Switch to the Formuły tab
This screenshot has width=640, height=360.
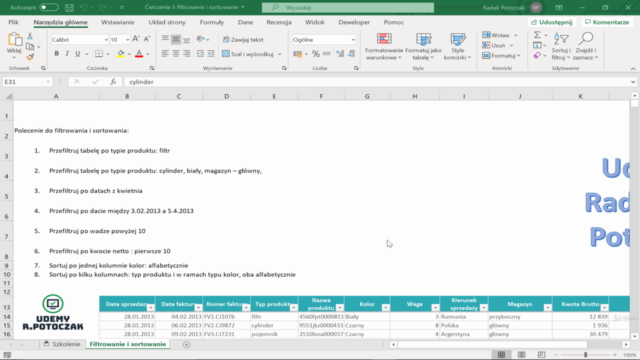(x=211, y=22)
